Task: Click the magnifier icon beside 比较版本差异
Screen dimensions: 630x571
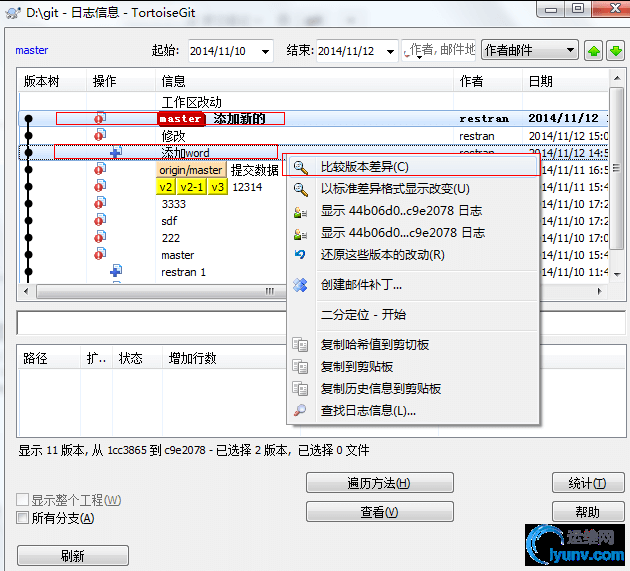Action: (x=301, y=167)
